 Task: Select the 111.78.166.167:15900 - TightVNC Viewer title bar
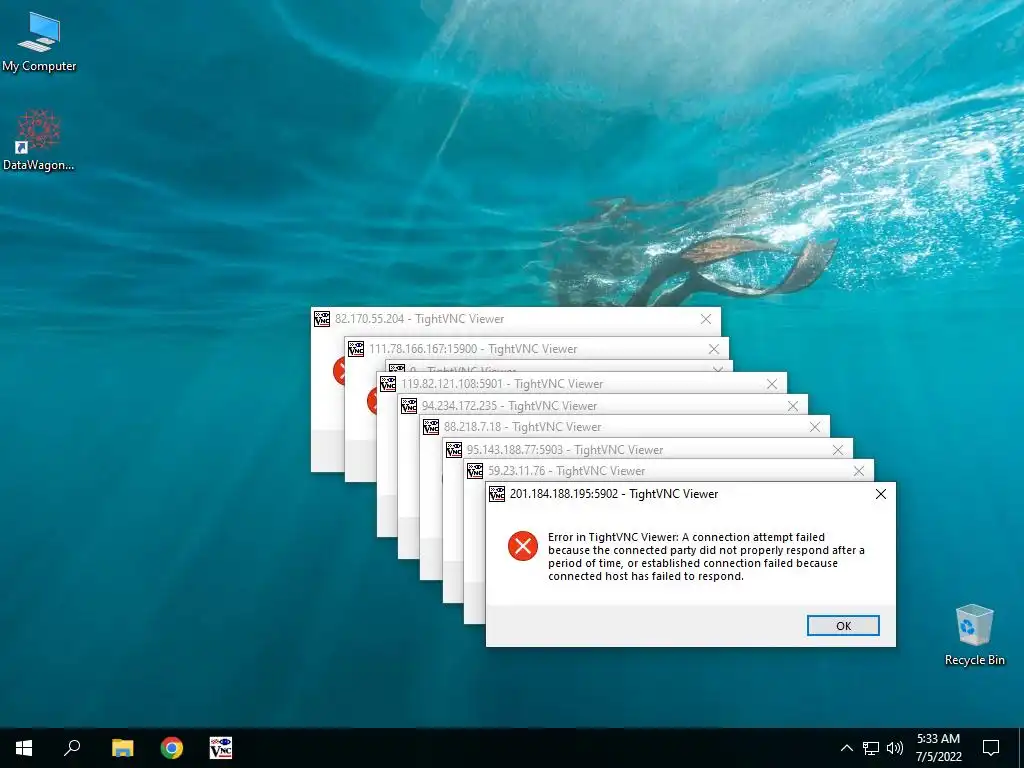[x=537, y=349]
